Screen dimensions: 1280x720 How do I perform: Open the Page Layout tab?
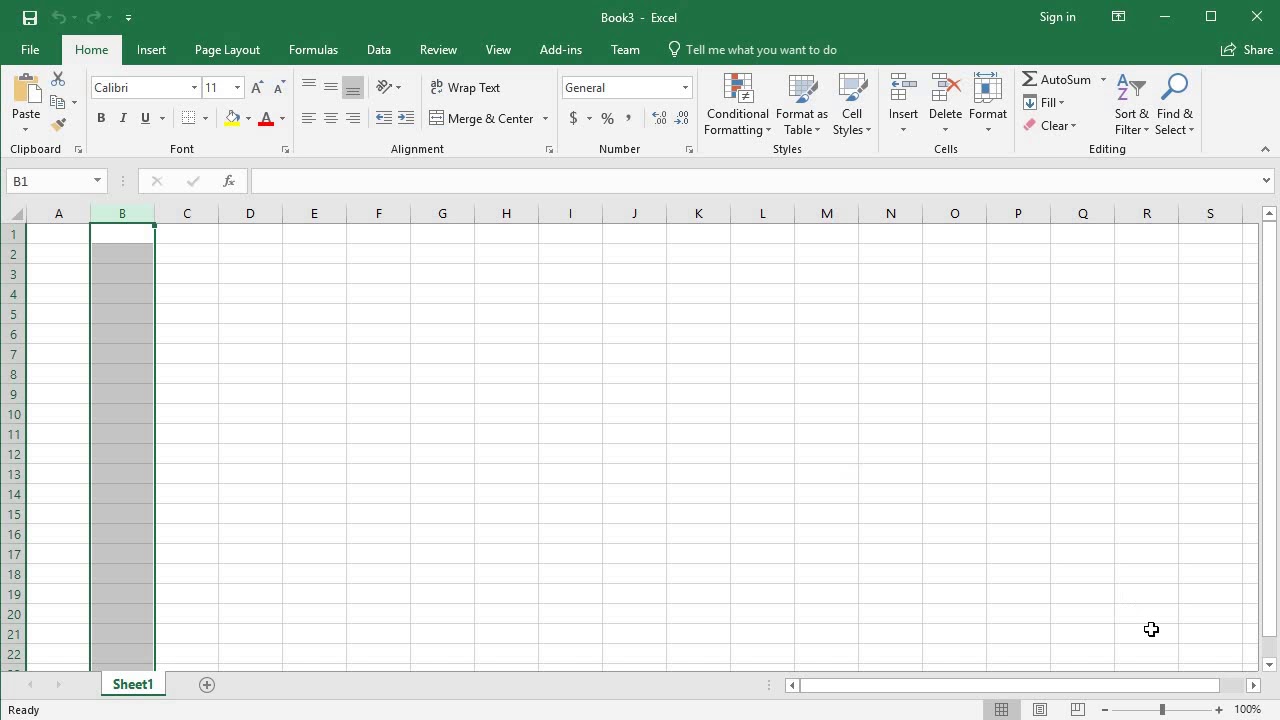coord(227,50)
